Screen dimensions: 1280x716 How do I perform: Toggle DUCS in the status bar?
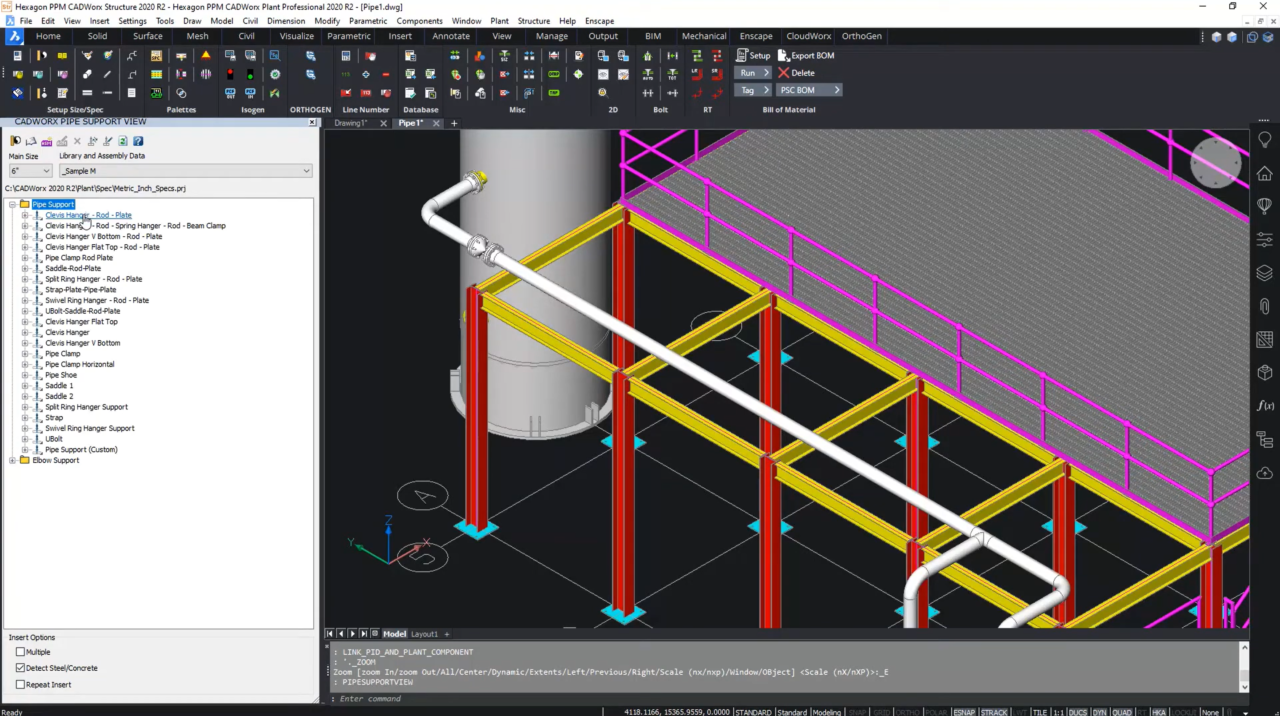pos(1078,712)
